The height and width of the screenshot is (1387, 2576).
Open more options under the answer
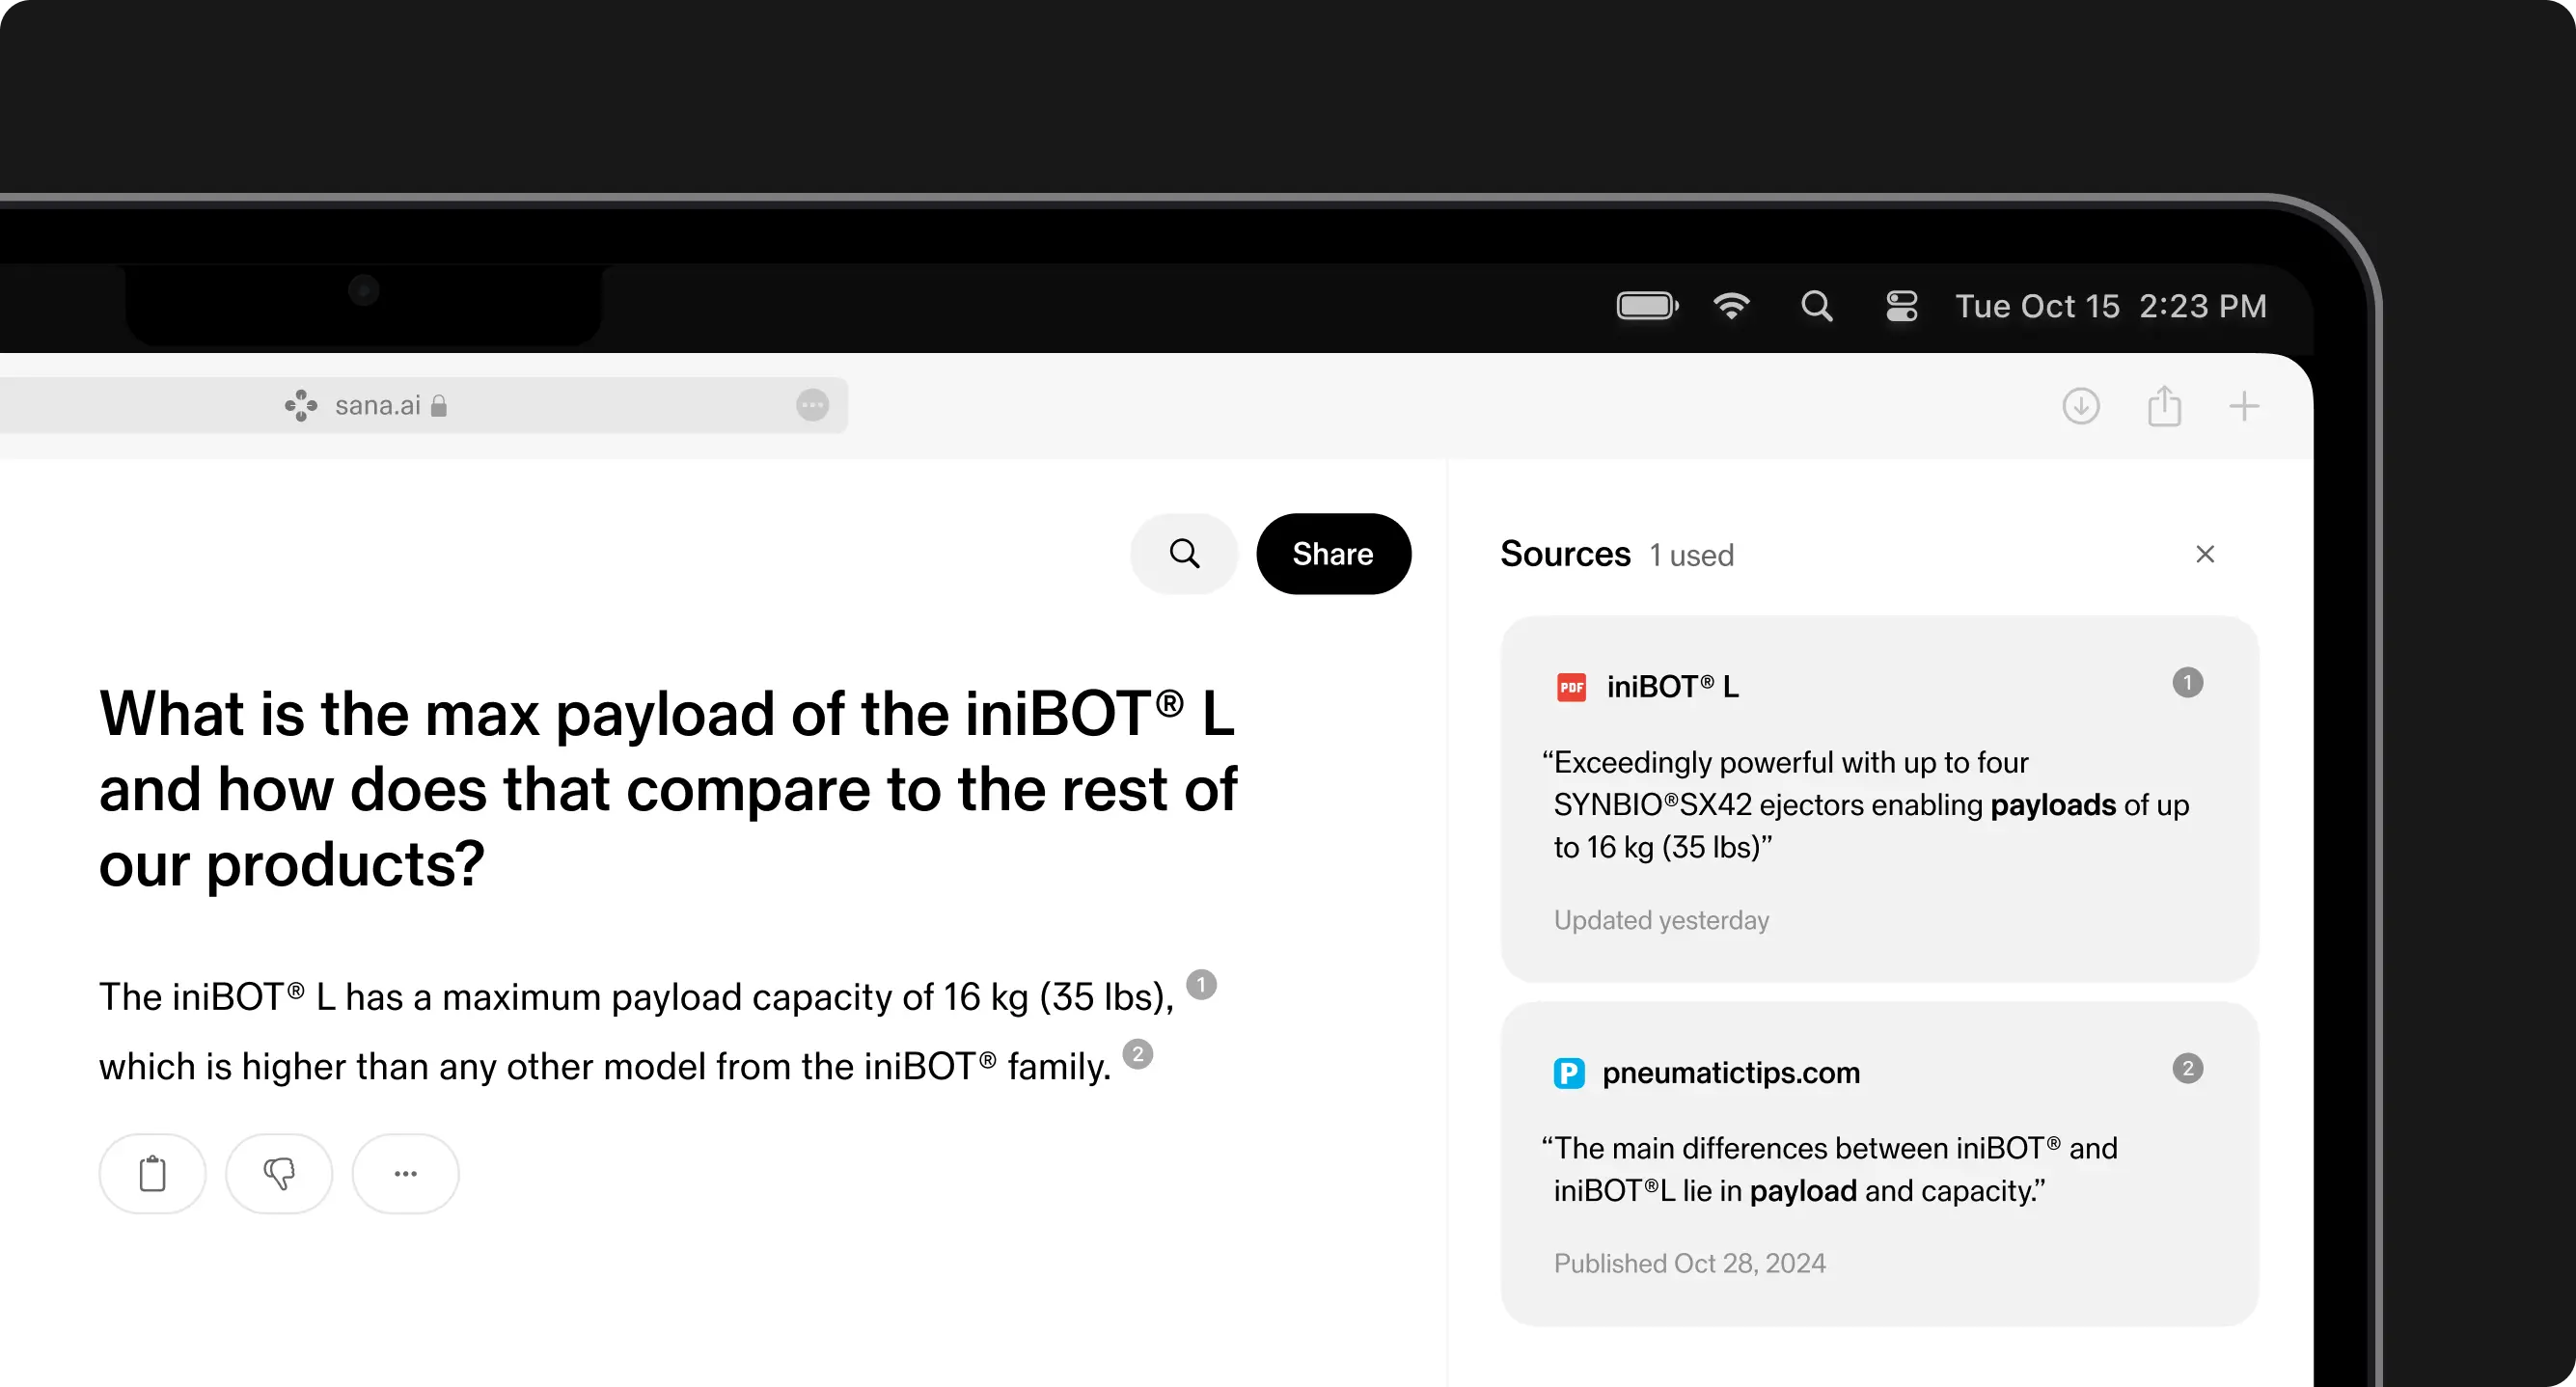pos(405,1173)
